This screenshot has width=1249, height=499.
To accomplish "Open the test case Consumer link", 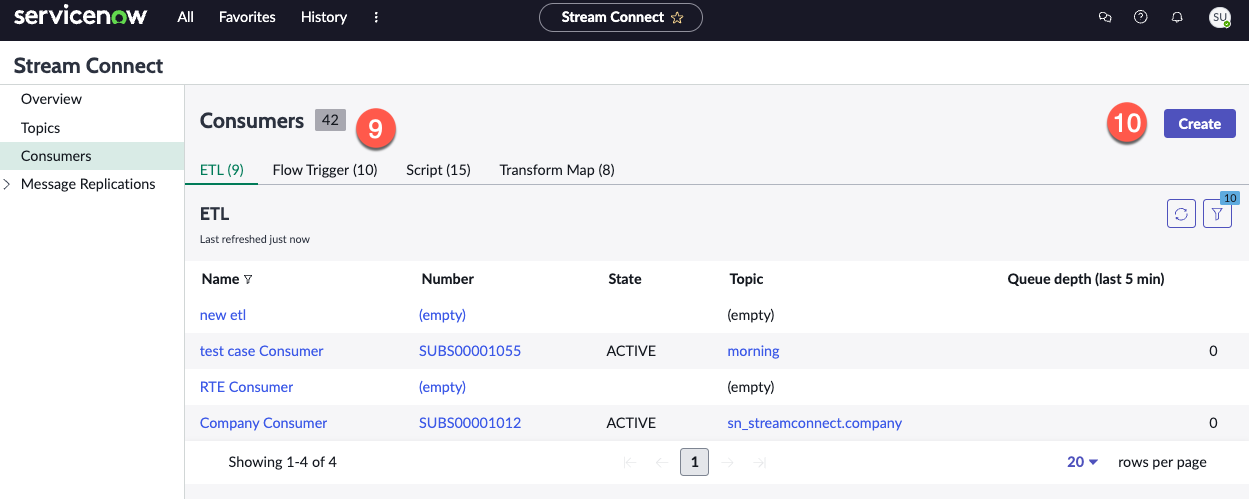I will [262, 351].
